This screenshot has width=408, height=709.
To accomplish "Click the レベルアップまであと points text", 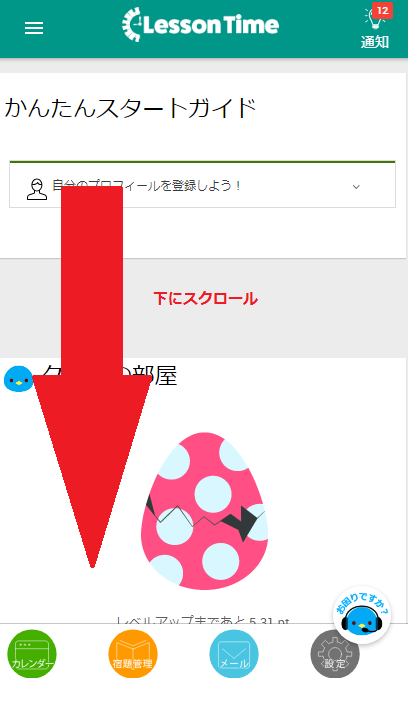I will click(203, 620).
